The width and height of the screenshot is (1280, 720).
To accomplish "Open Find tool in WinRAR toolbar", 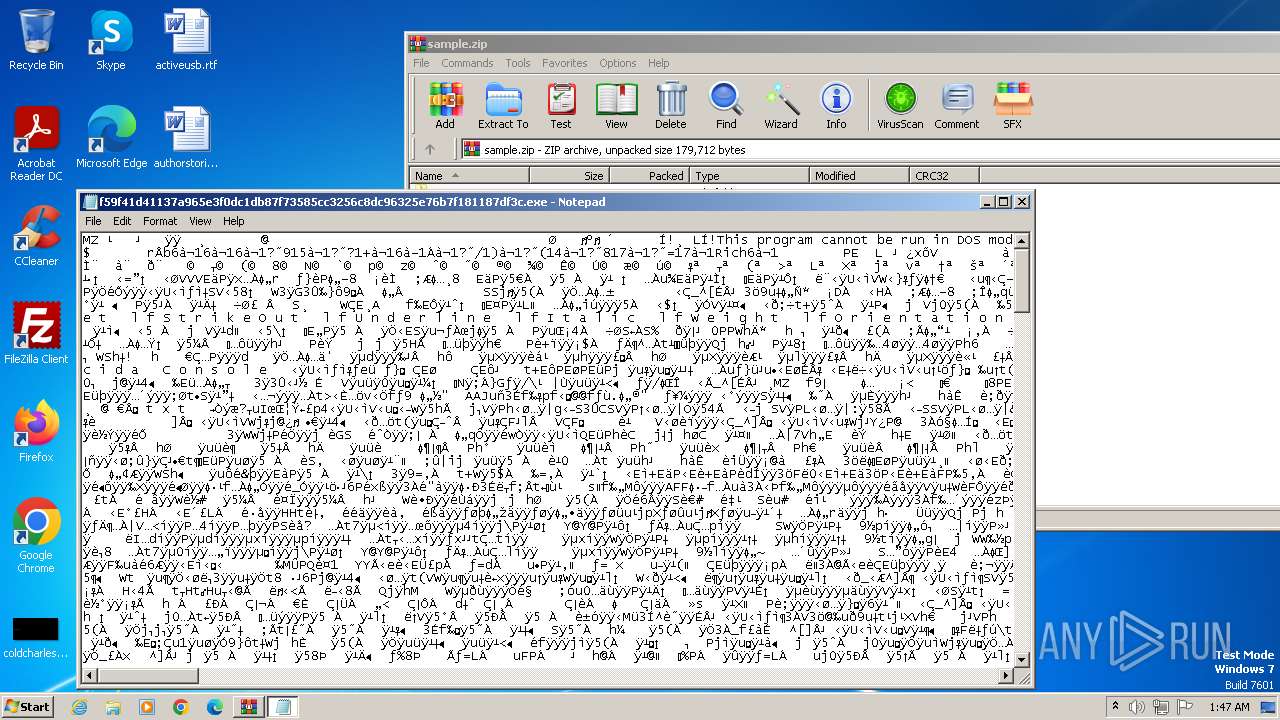I will [726, 106].
